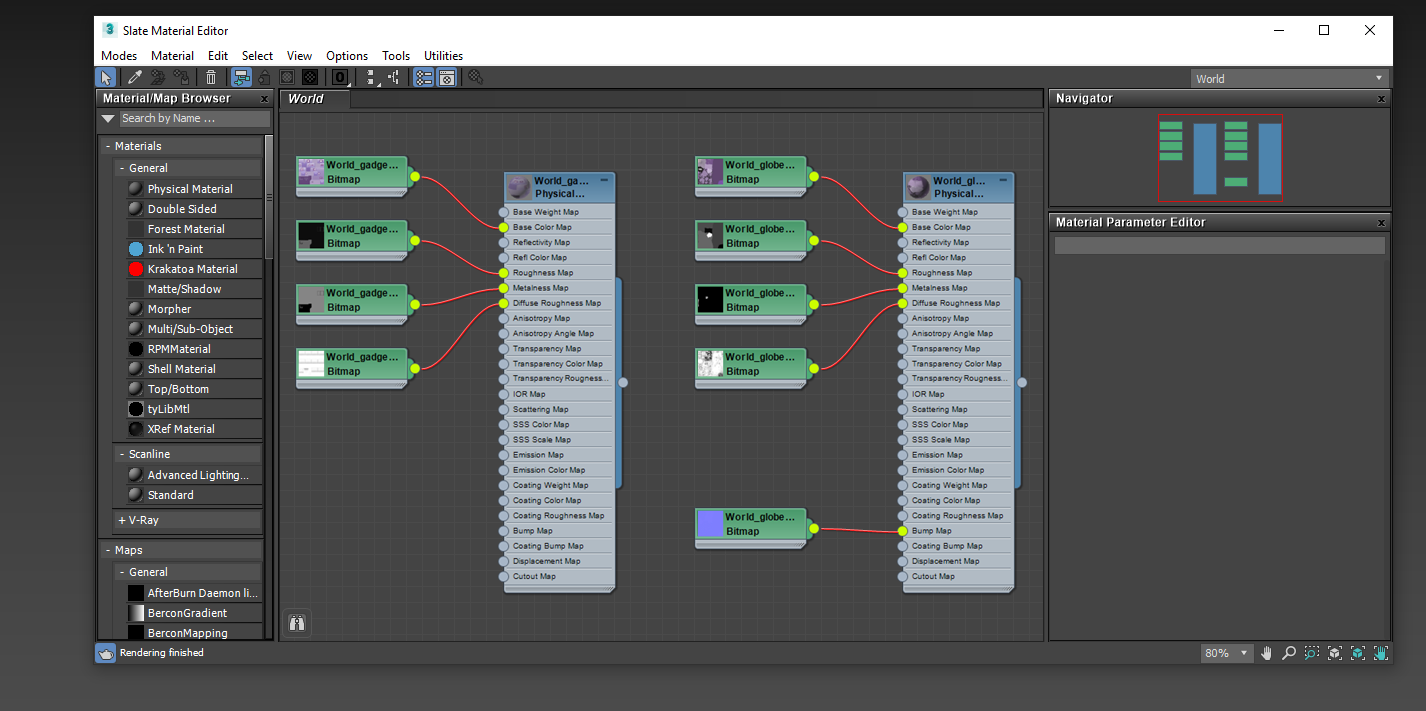Screen dimensions: 1426x711
Task: Toggle Move Children toolbar button
Action: pyautogui.click(x=241, y=77)
